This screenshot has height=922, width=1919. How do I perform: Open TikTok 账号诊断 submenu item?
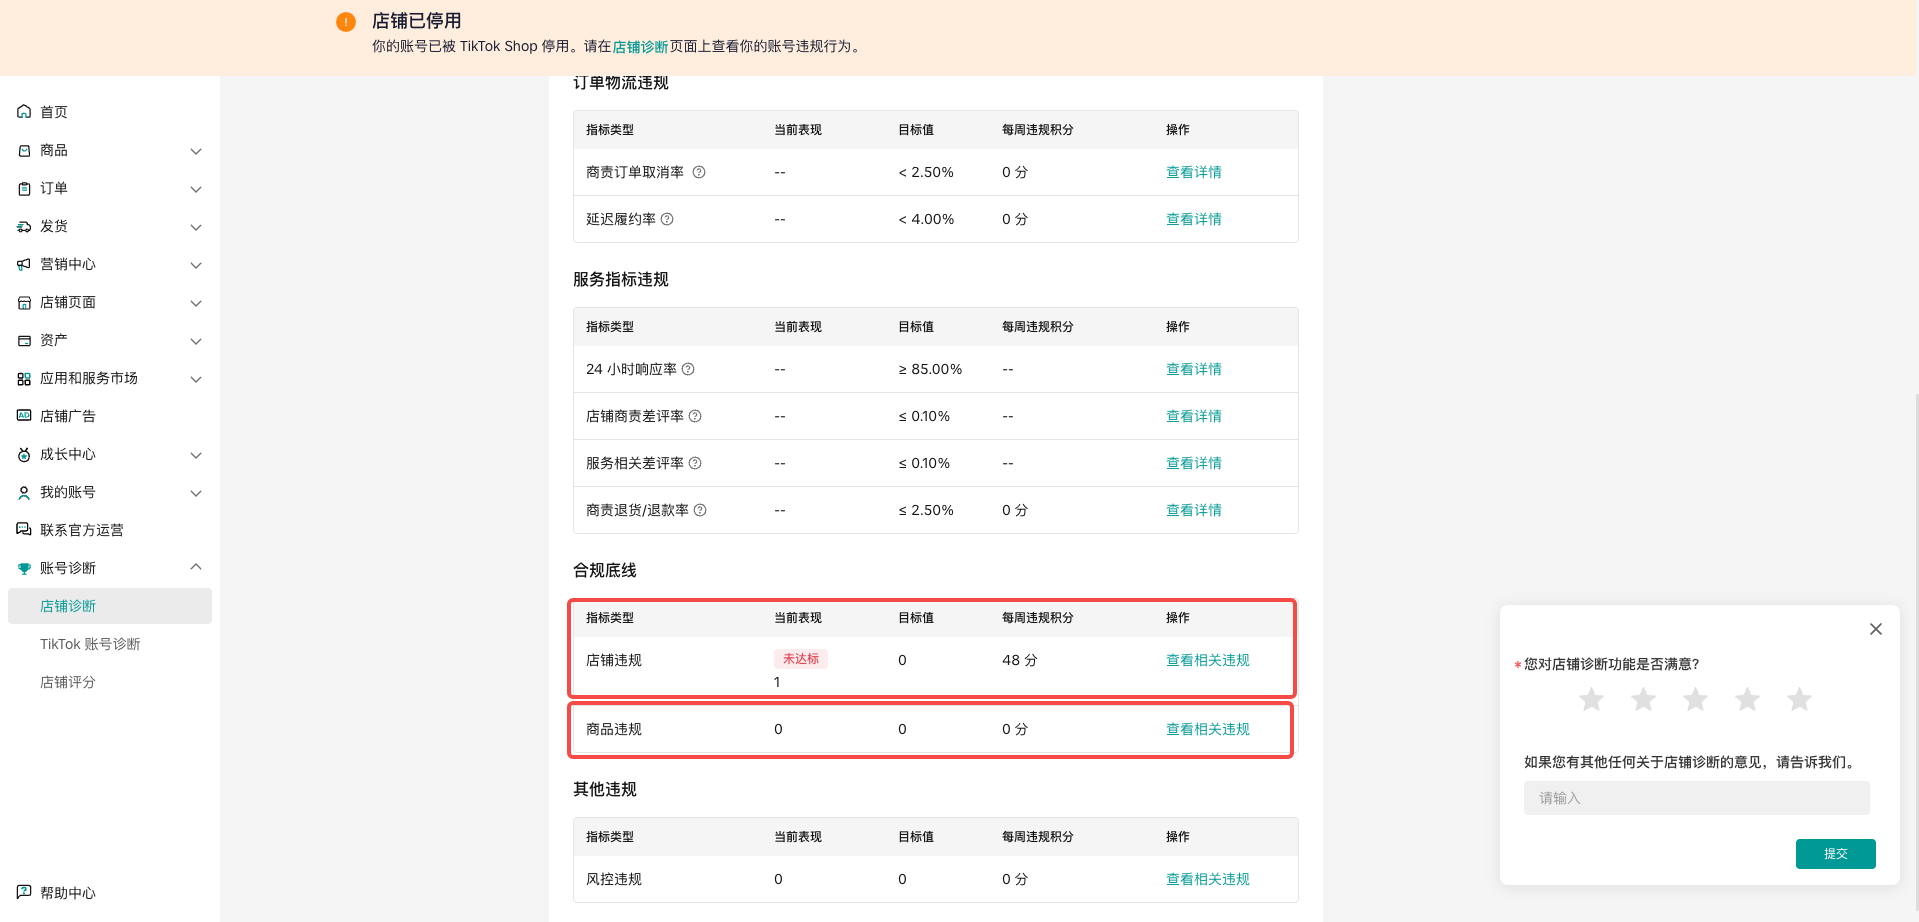tap(90, 644)
